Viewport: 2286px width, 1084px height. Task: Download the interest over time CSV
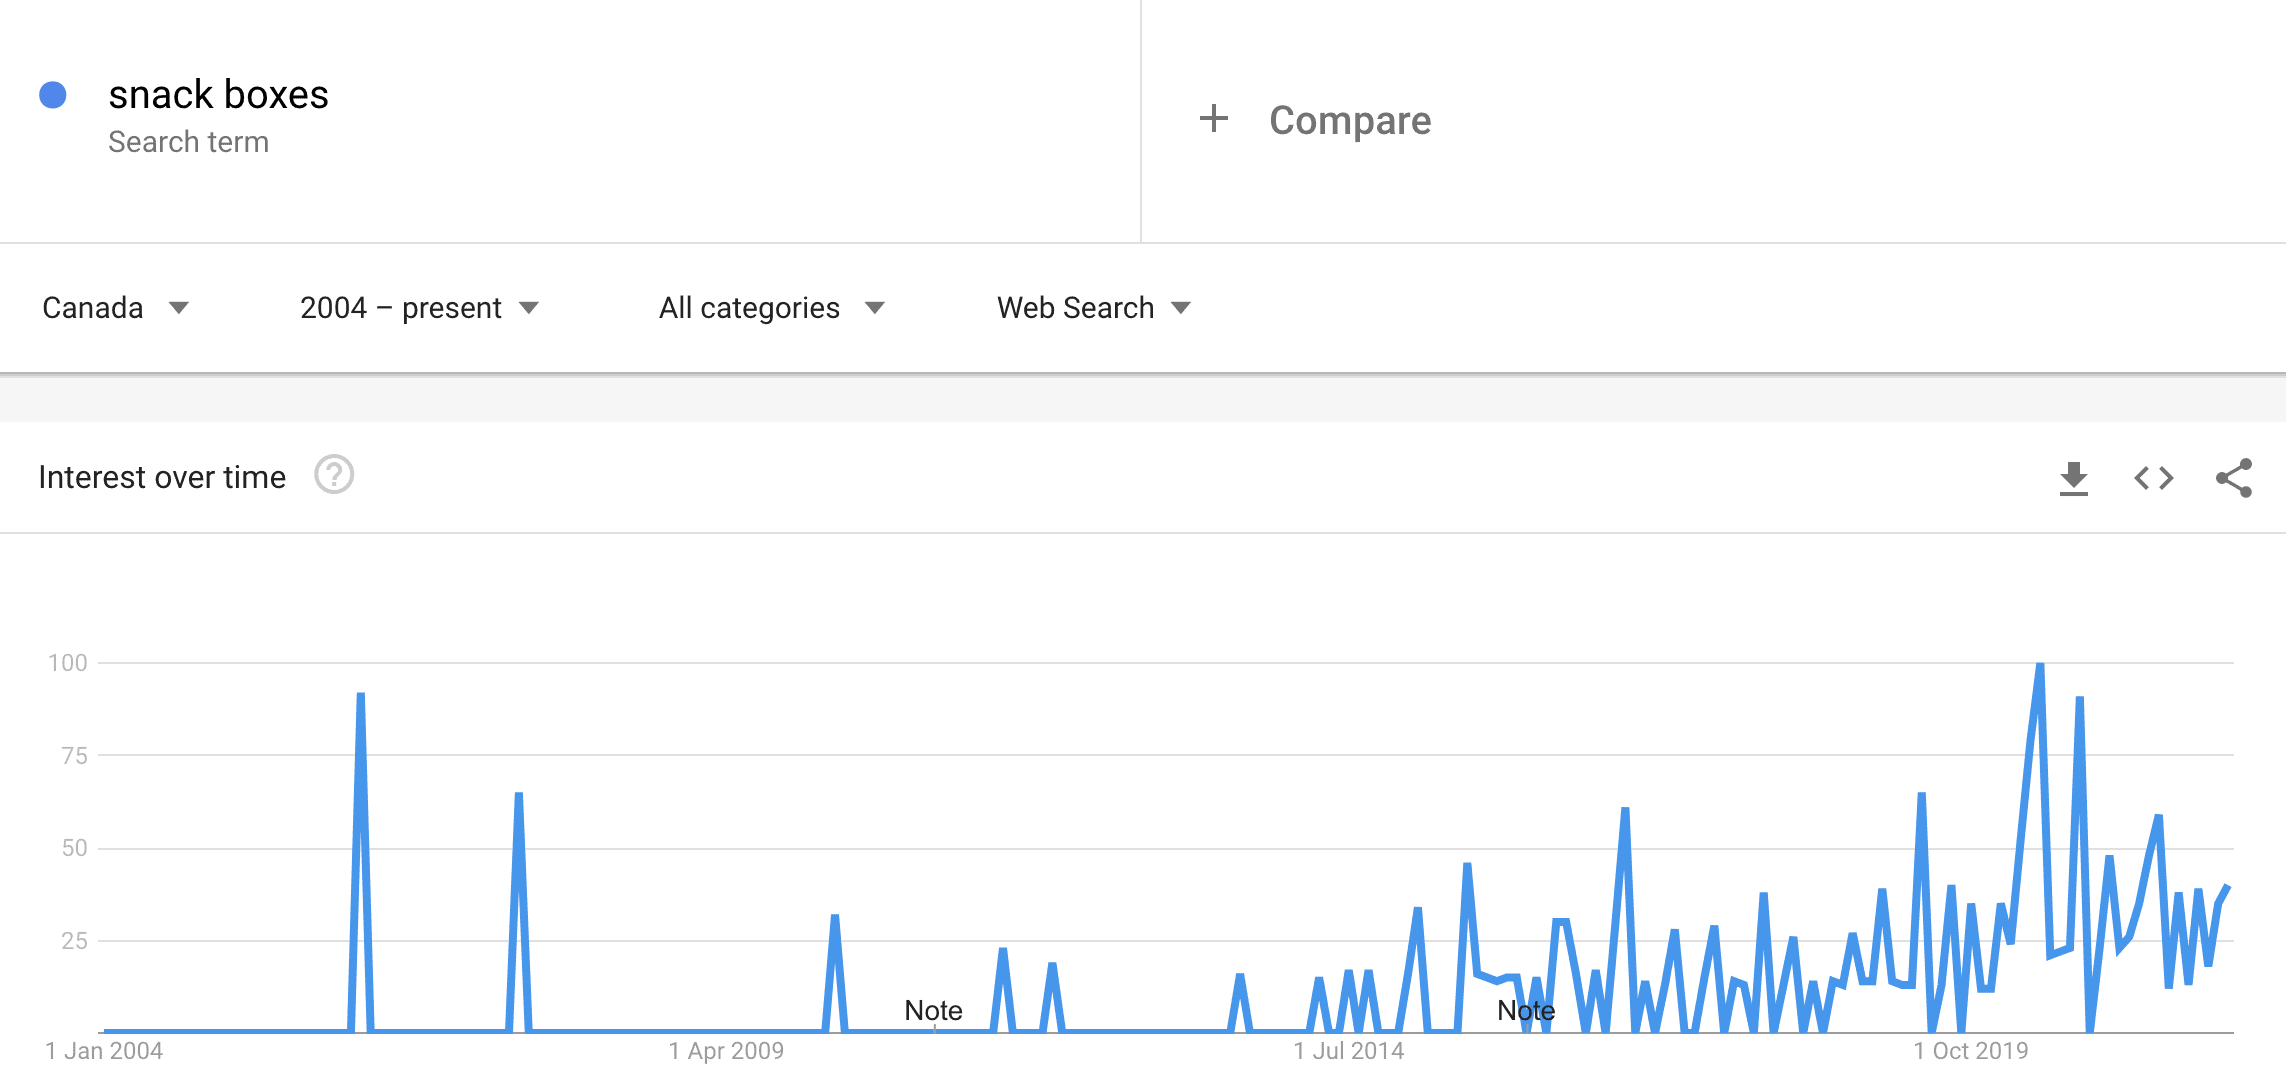[2073, 478]
